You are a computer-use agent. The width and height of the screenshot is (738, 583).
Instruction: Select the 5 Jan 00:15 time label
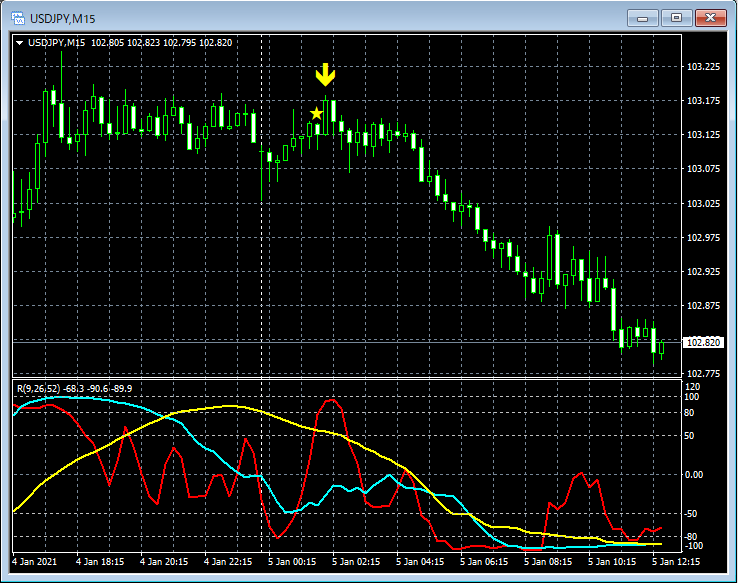pyautogui.click(x=294, y=562)
